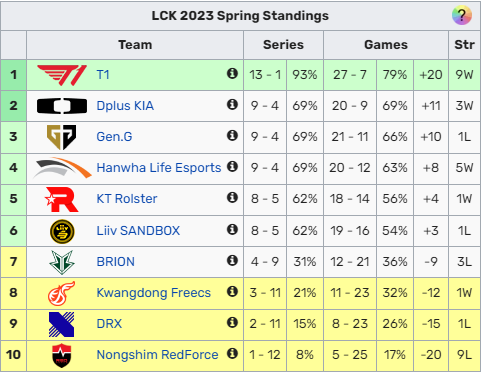This screenshot has width=482, height=372.
Task: Show info for KT Rolster
Action: pyautogui.click(x=232, y=197)
